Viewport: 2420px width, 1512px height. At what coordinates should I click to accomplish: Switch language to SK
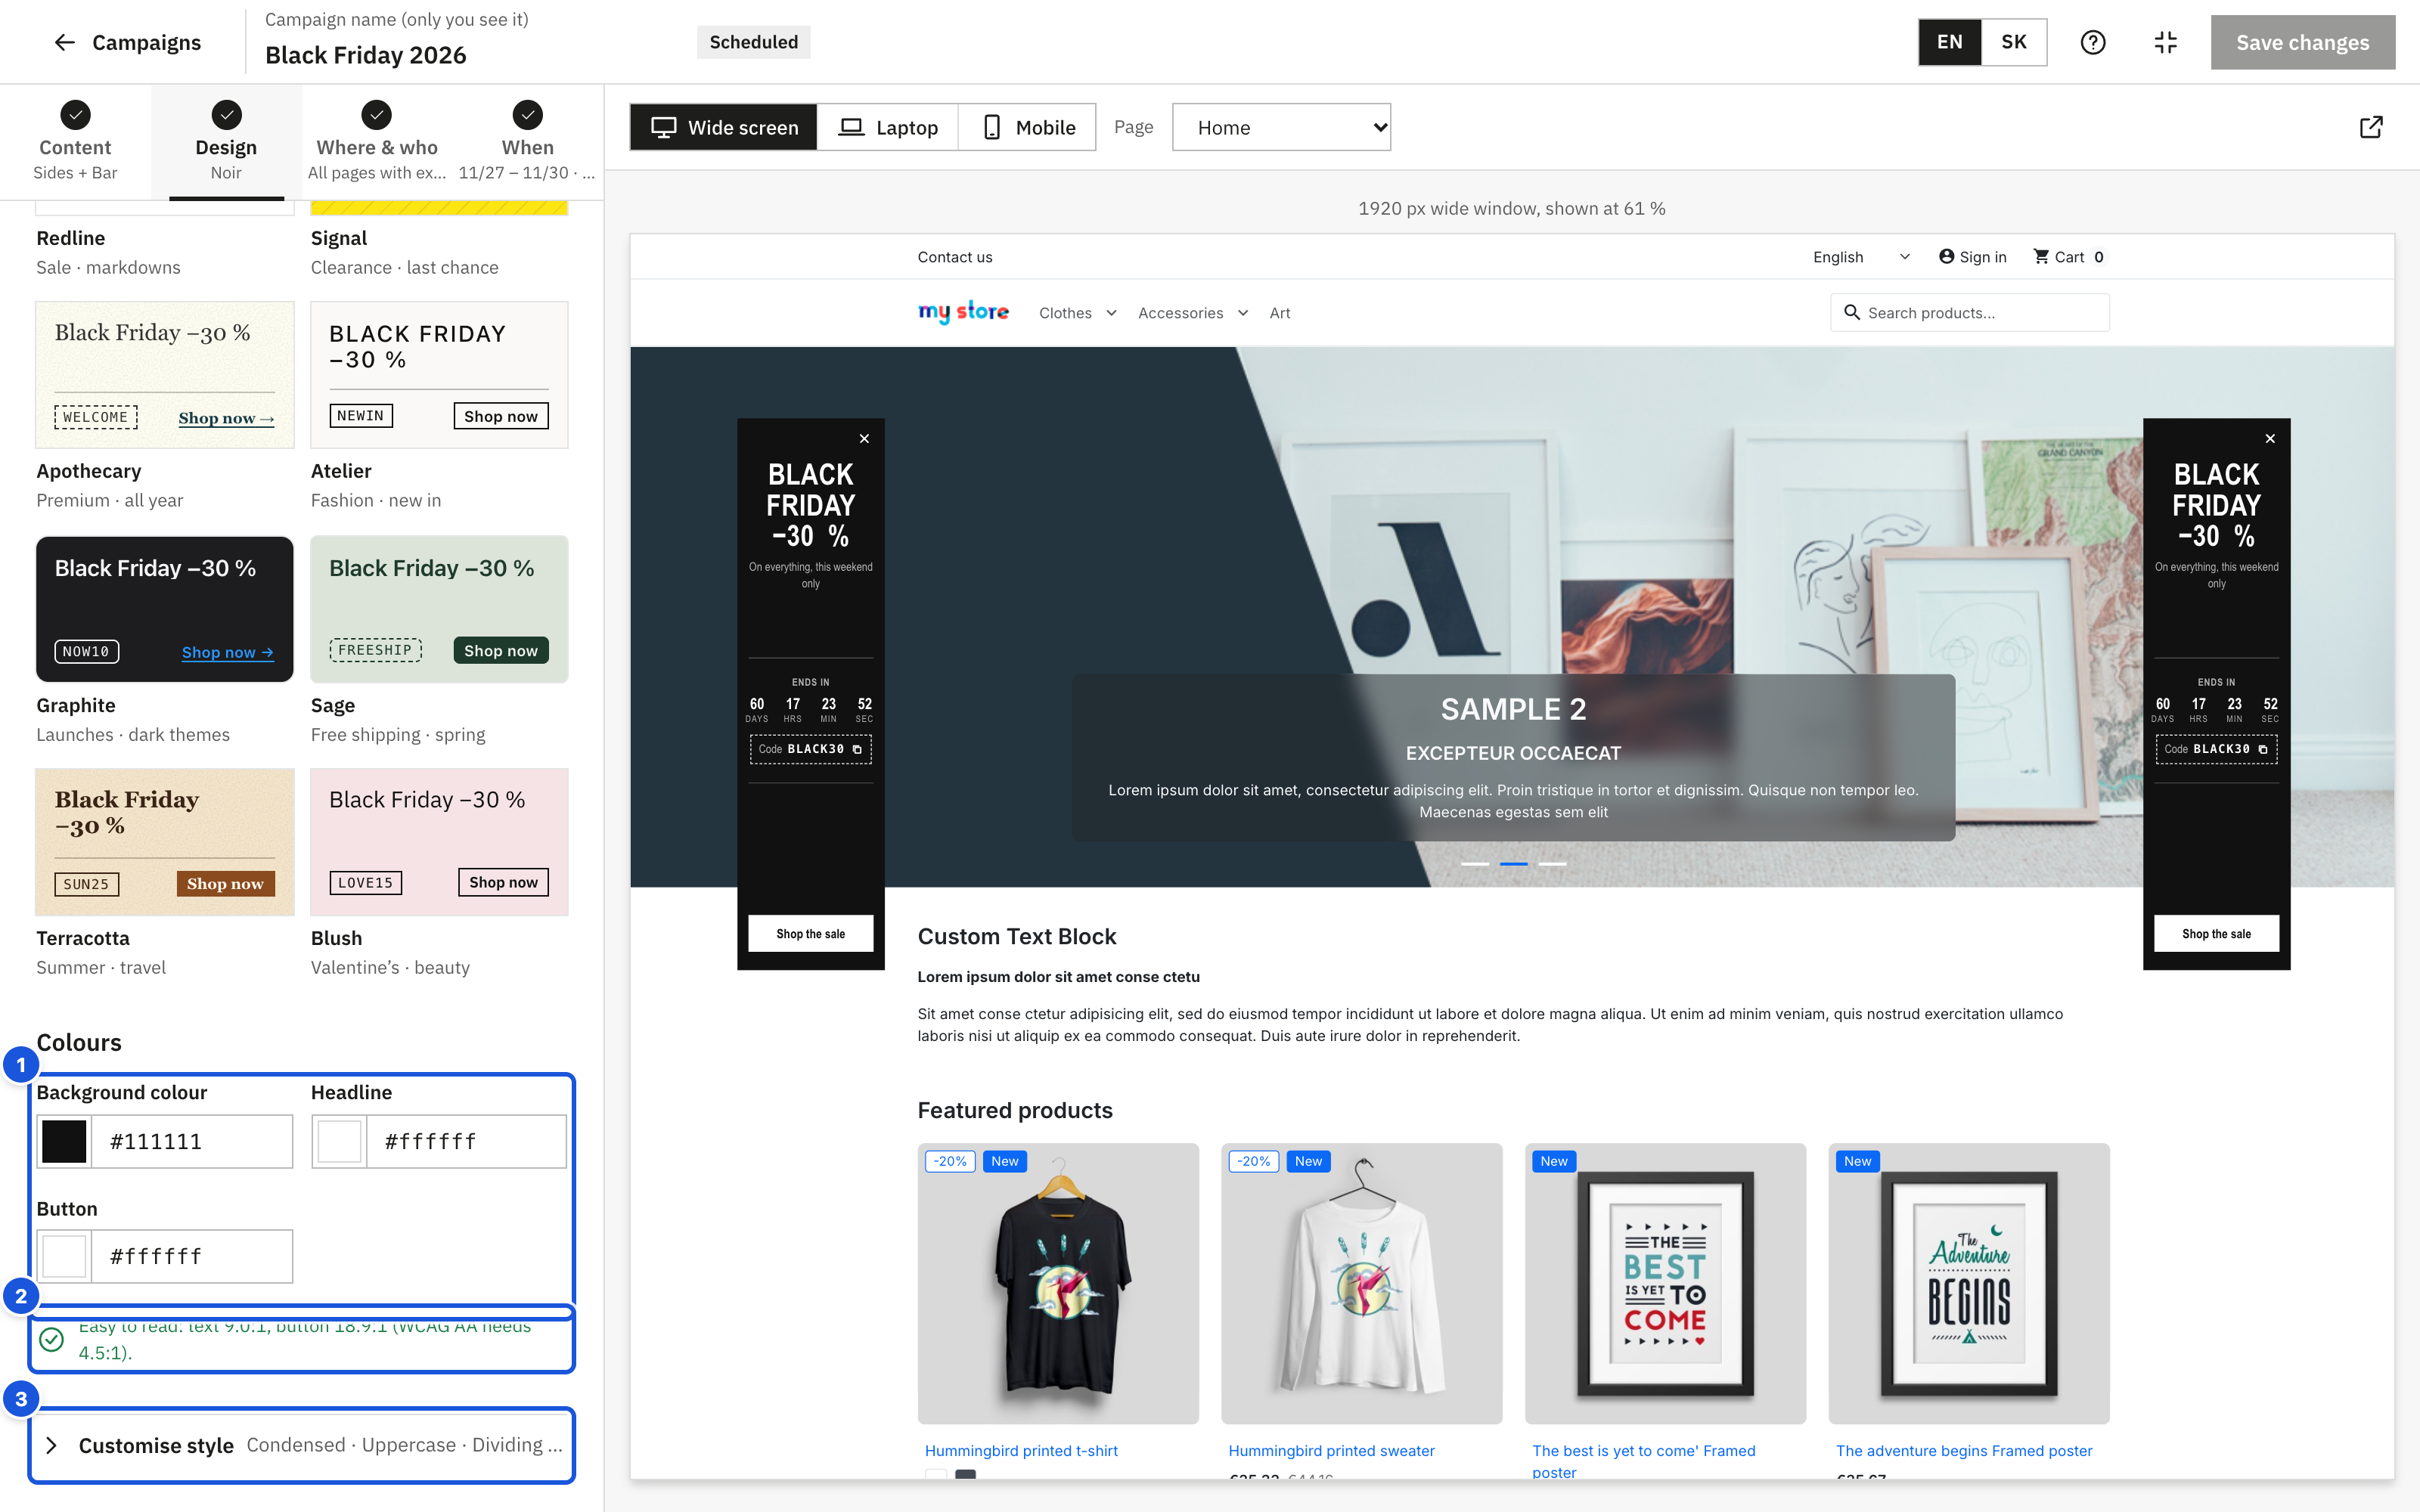click(2014, 42)
